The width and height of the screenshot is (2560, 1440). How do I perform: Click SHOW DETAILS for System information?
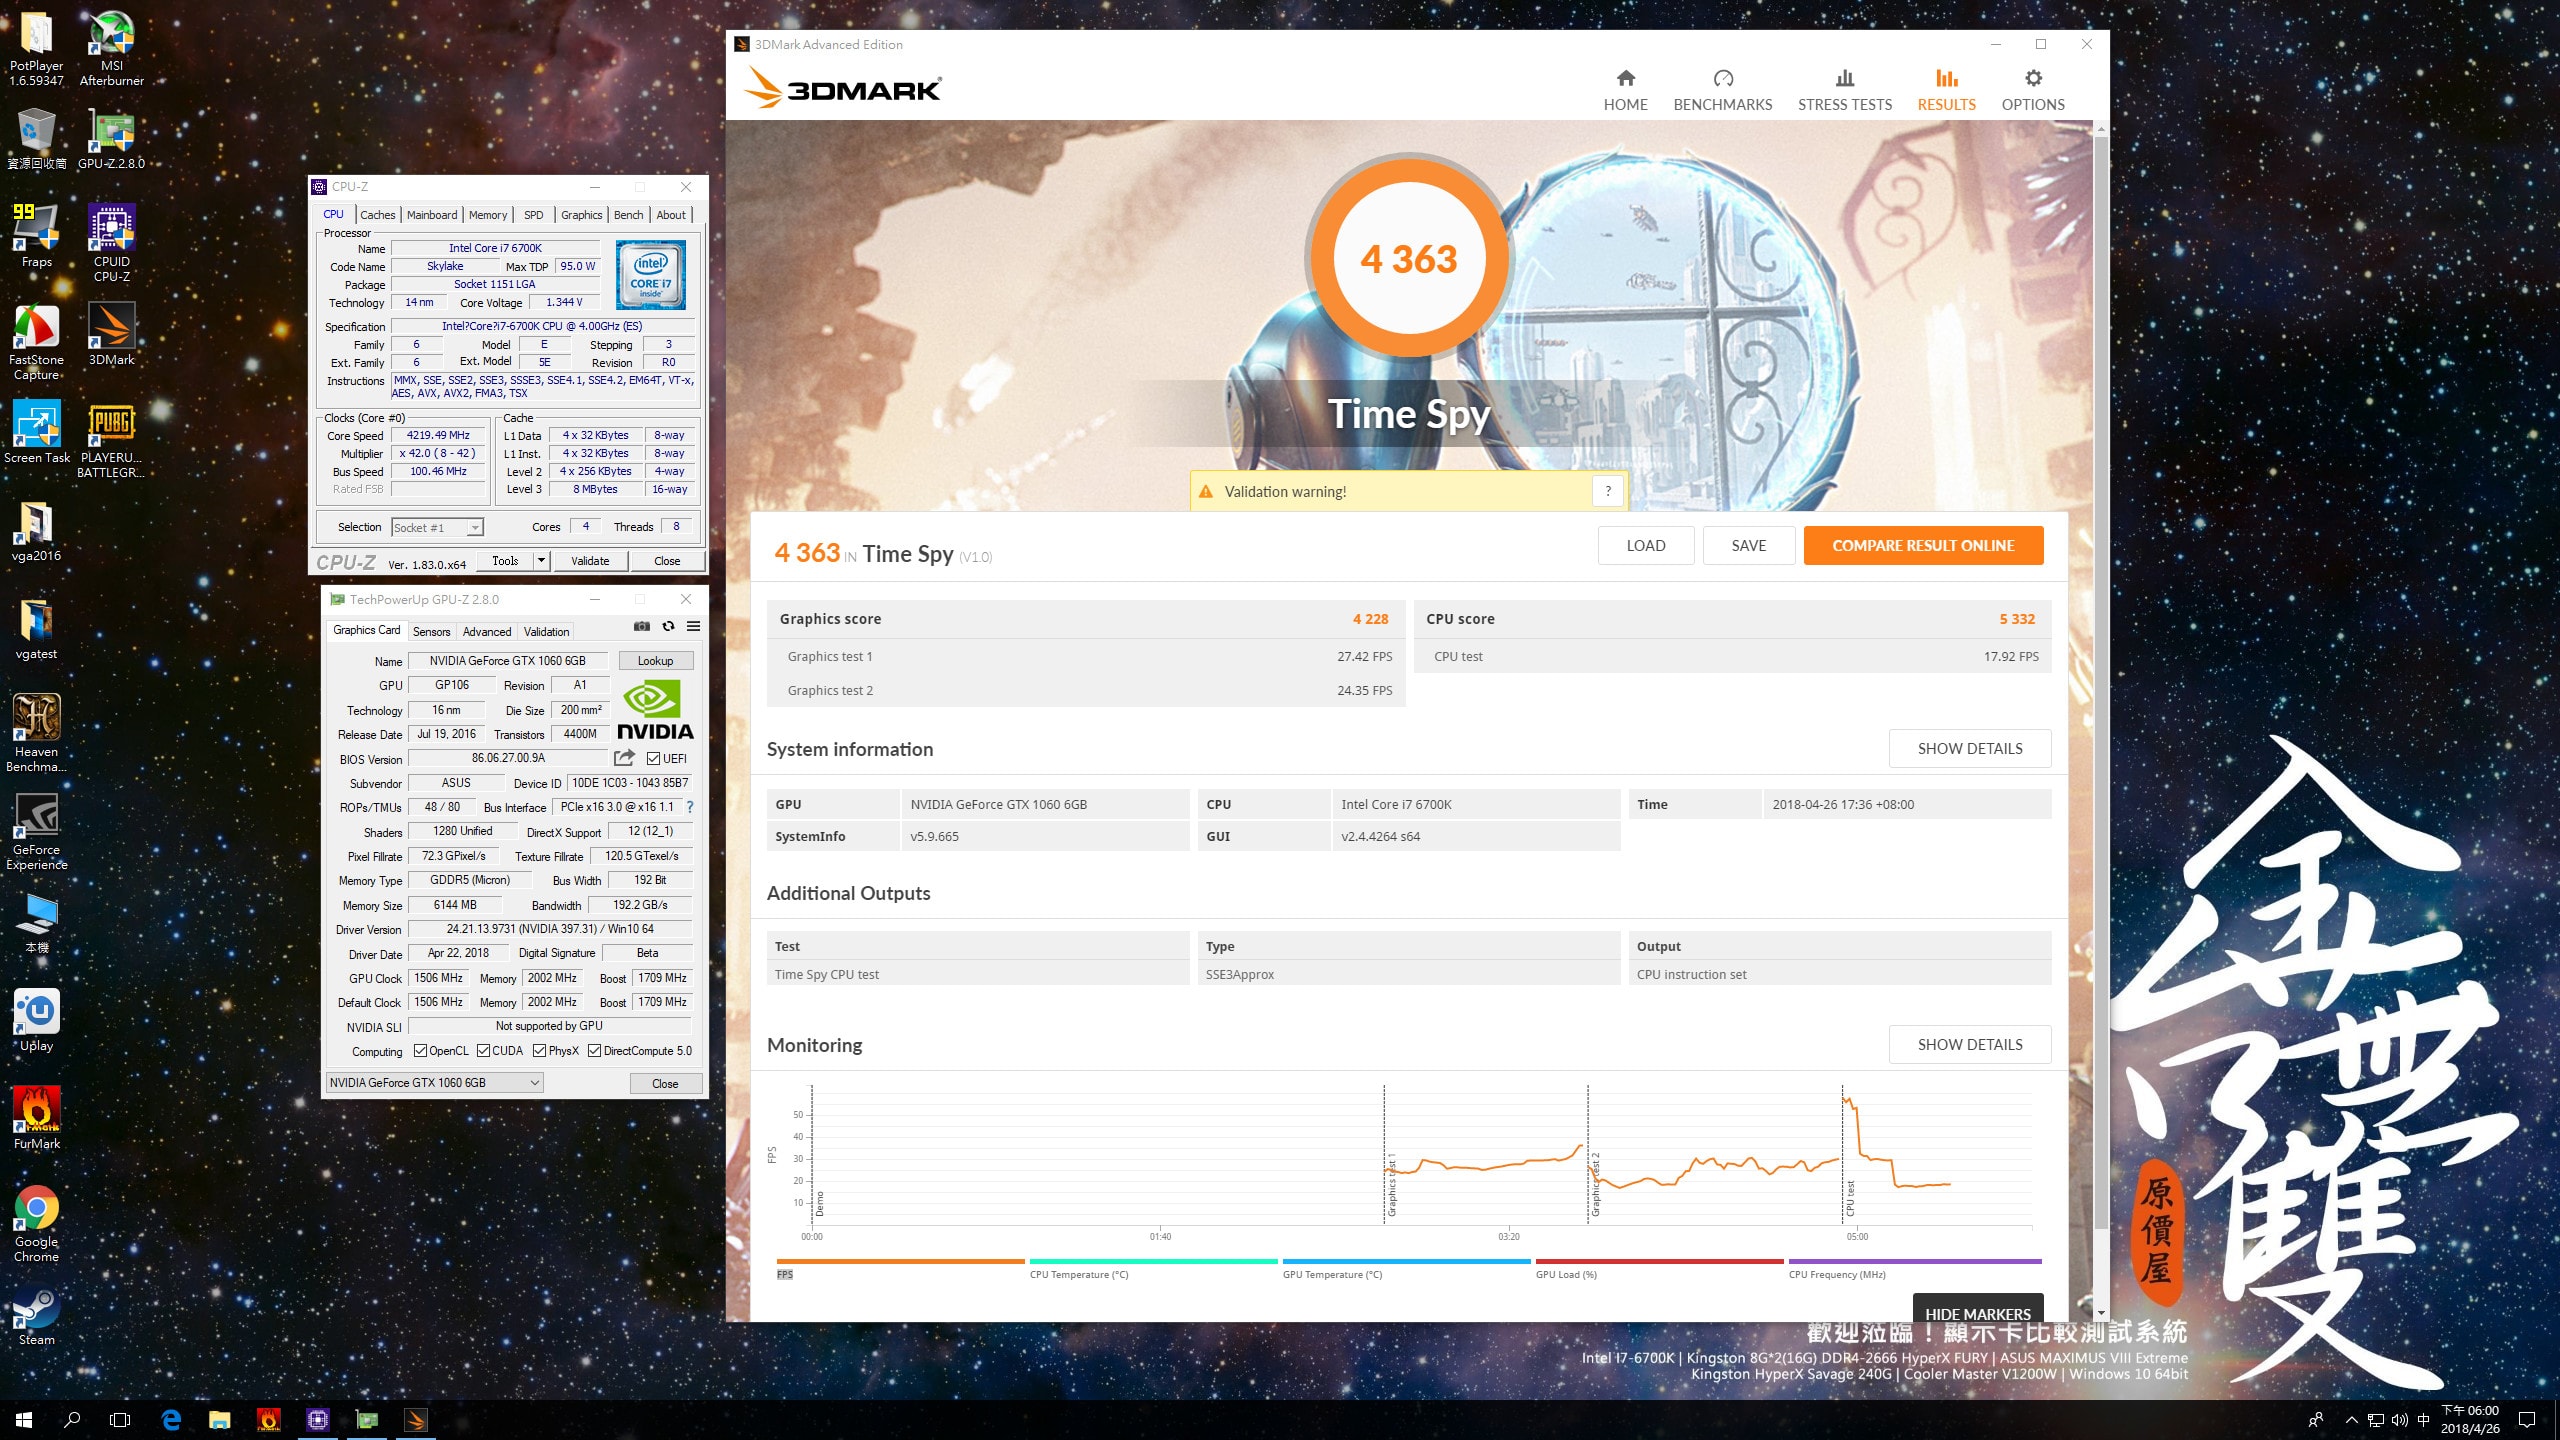click(x=1969, y=749)
